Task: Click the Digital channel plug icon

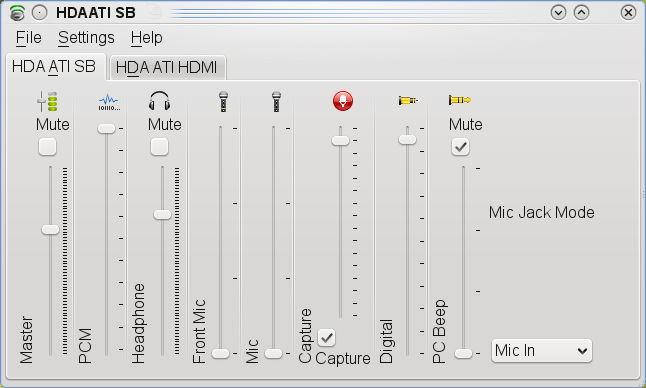Action: pyautogui.click(x=408, y=100)
